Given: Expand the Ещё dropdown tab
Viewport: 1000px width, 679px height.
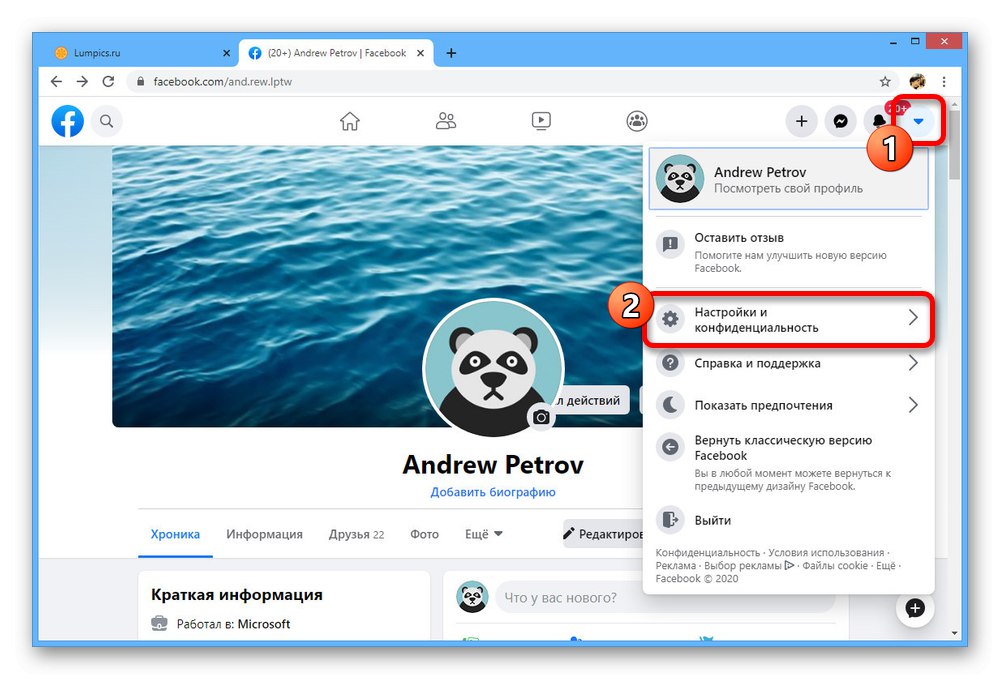Looking at the screenshot, I should pyautogui.click(x=483, y=534).
